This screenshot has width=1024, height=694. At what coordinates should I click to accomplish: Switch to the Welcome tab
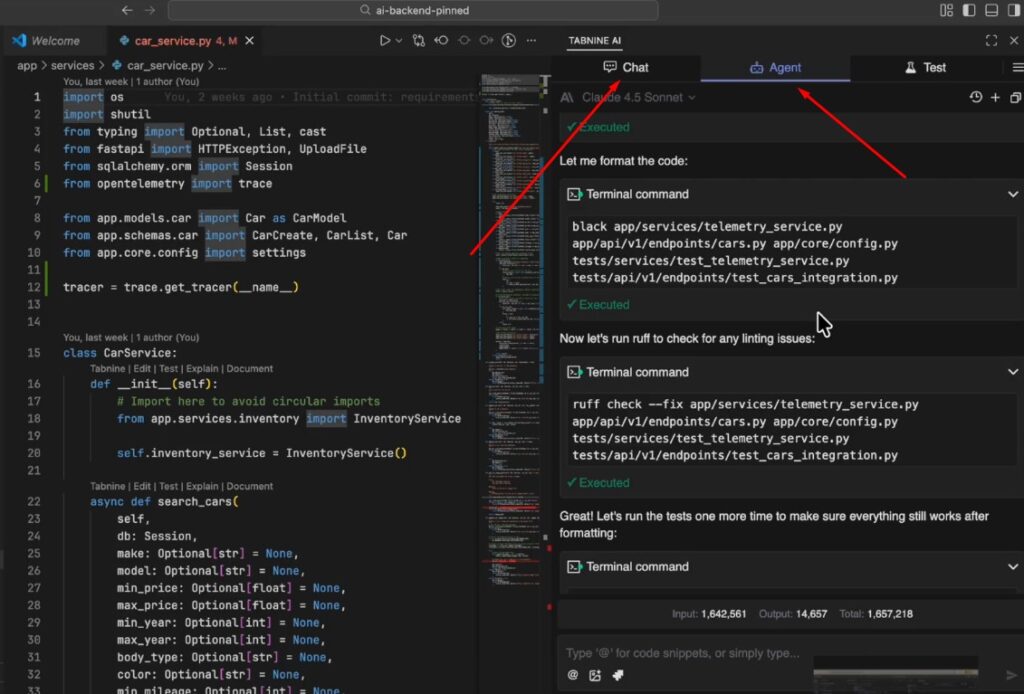(x=55, y=40)
